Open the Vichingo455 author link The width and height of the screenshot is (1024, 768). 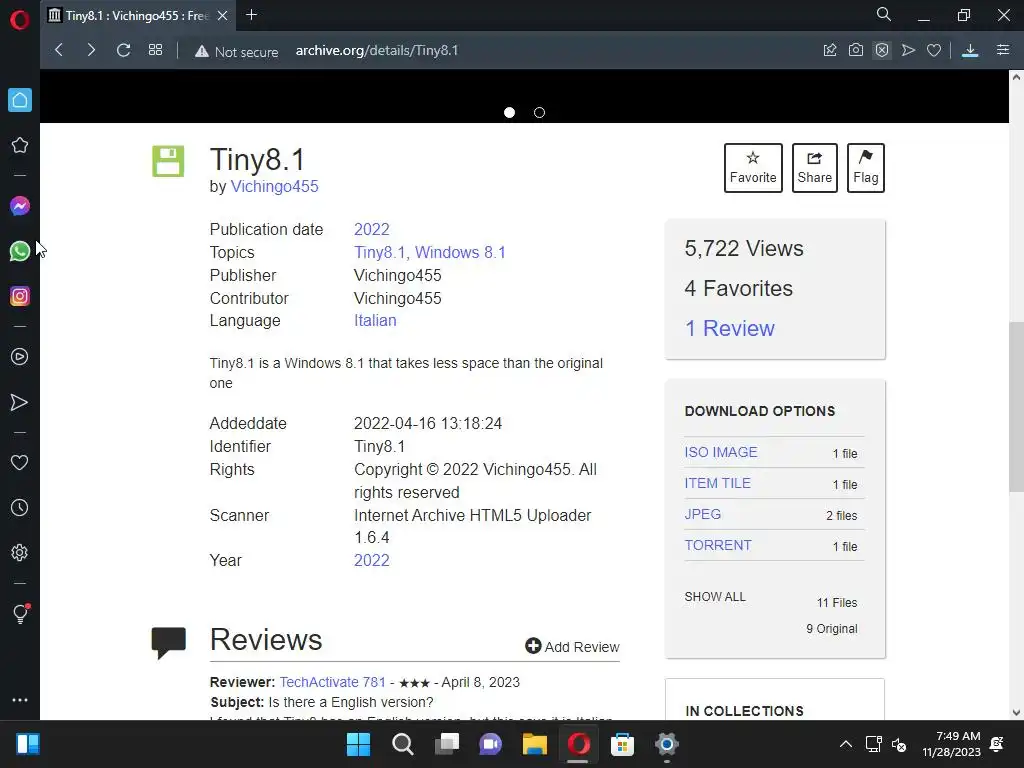click(274, 186)
